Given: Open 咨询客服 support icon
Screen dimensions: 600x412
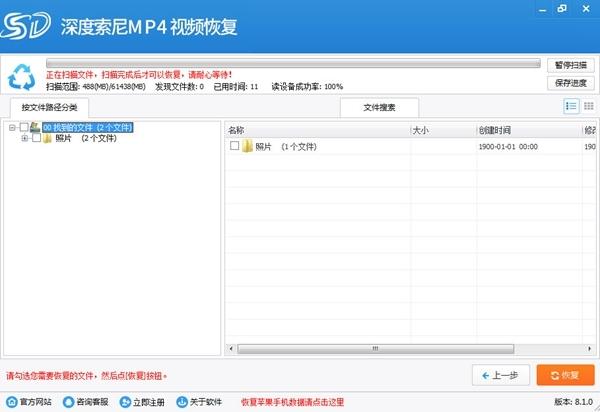Looking at the screenshot, I should [68, 402].
